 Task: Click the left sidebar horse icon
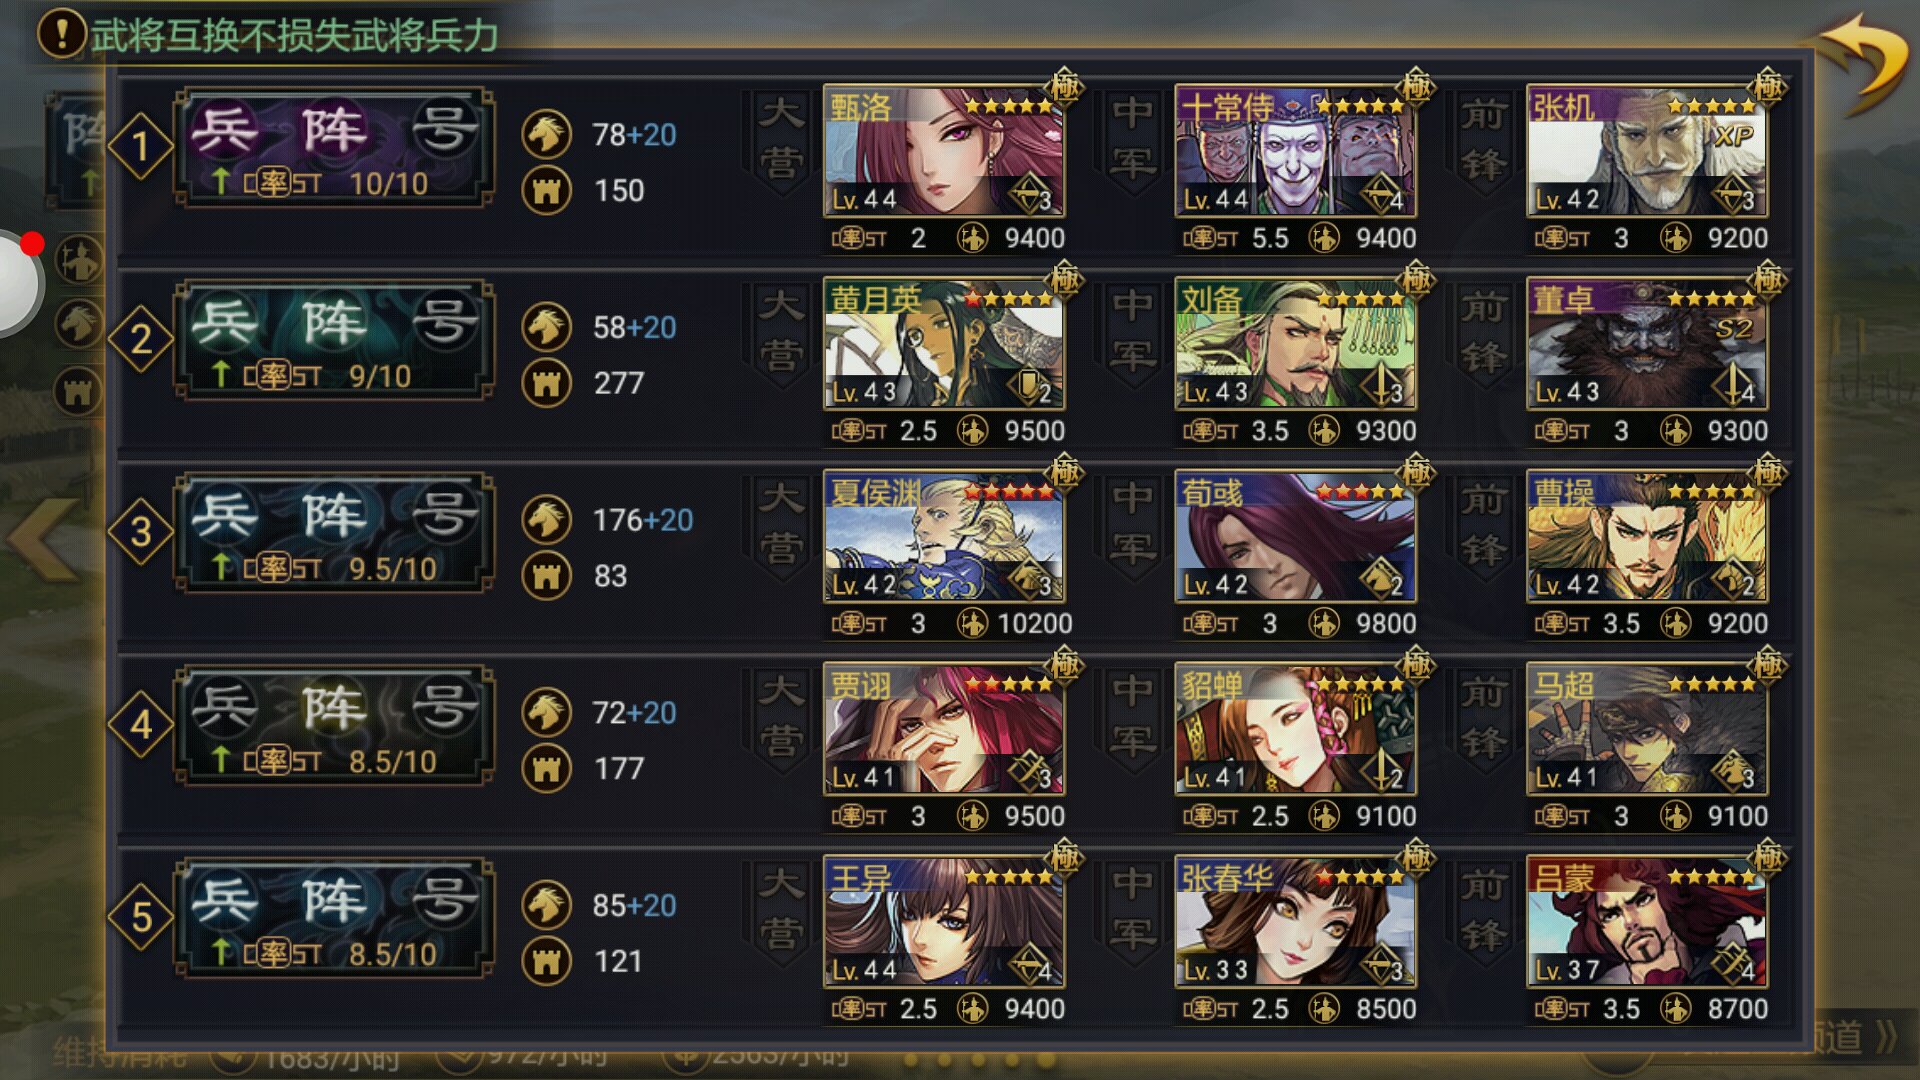click(79, 324)
